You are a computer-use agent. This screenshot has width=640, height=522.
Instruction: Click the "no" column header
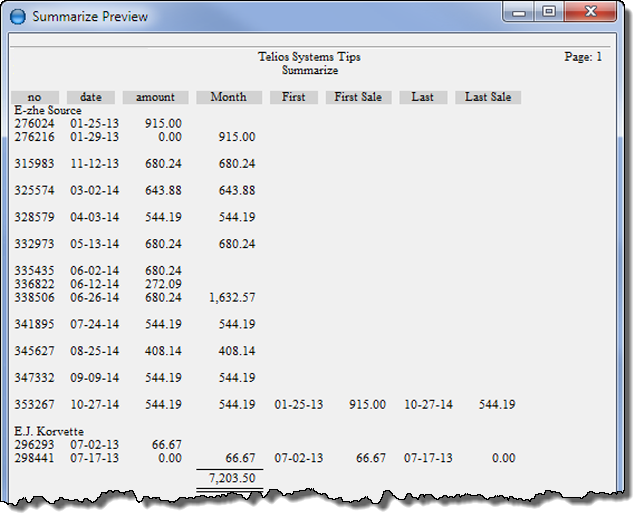coord(35,97)
